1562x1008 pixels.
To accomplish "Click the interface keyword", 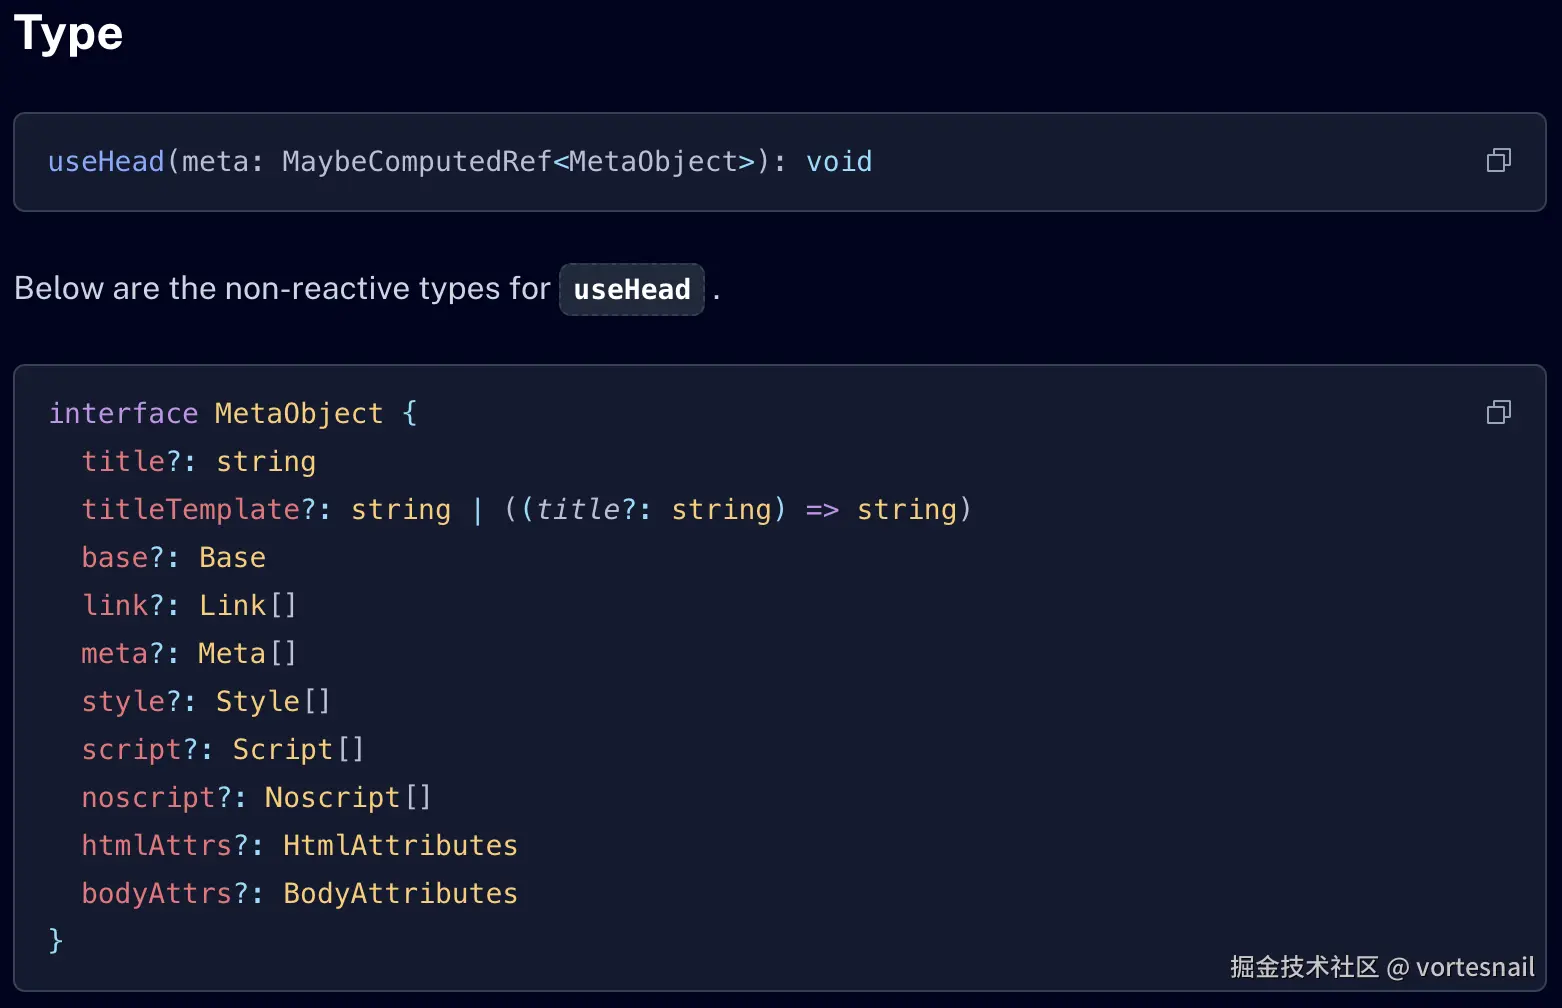I will (123, 414).
